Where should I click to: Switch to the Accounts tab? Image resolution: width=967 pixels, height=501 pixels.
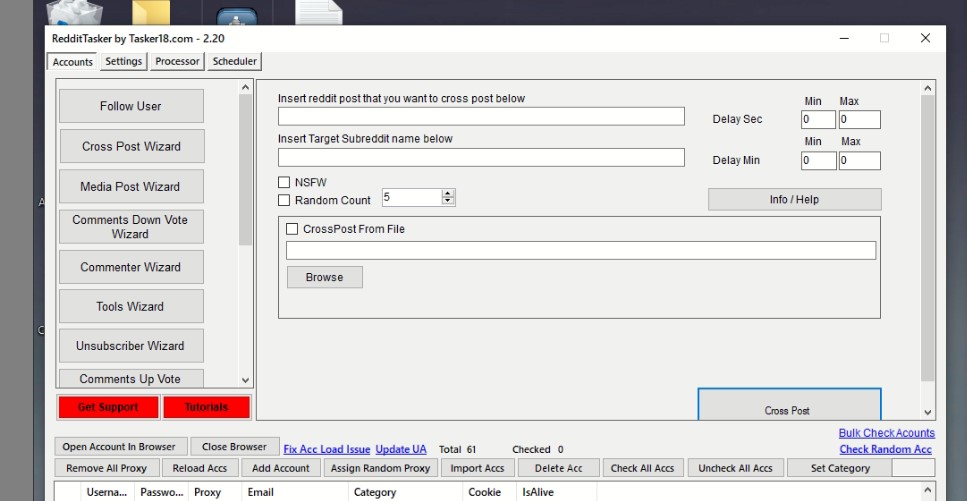pos(72,62)
